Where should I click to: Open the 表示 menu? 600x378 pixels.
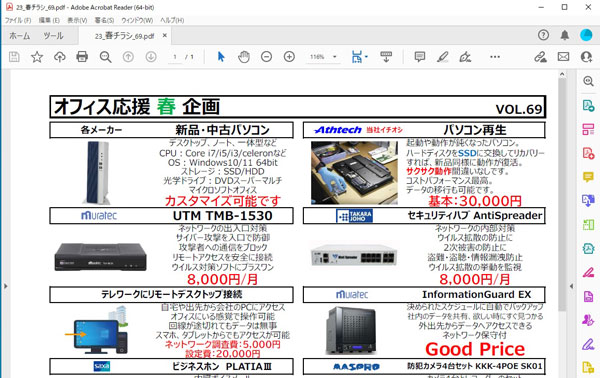click(77, 20)
